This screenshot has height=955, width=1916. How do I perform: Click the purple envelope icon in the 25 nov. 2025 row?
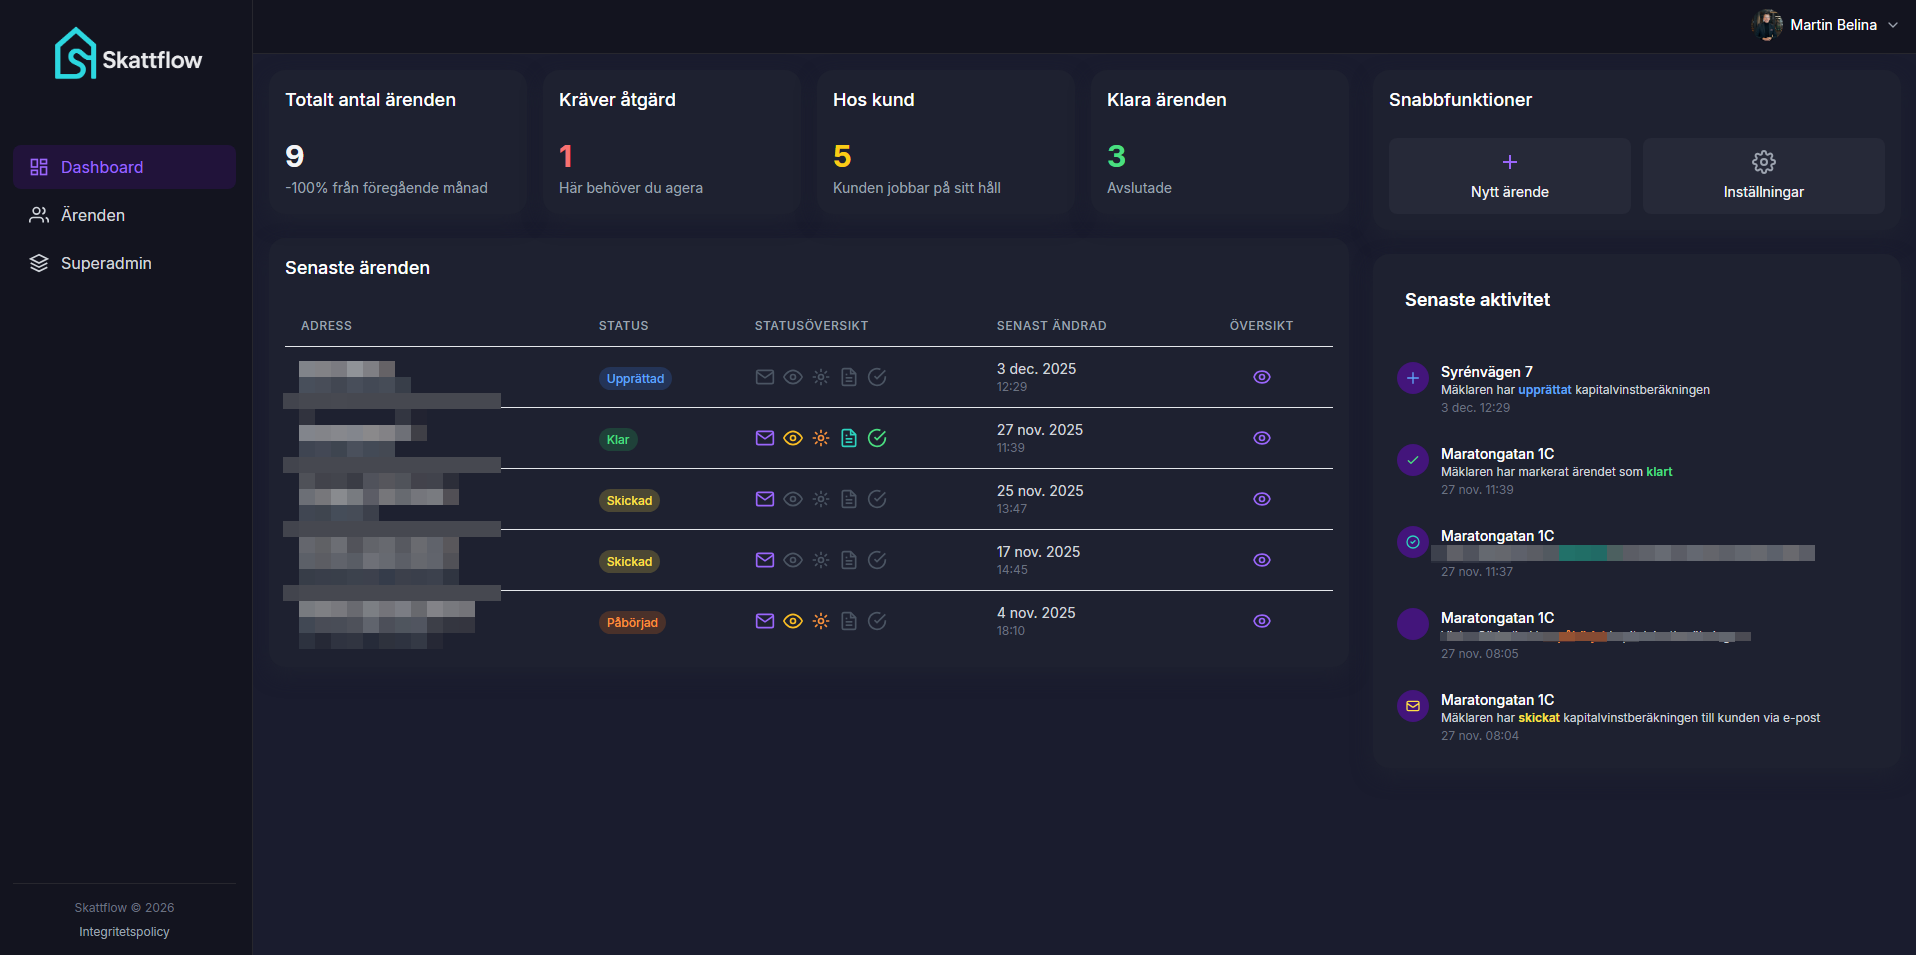pyautogui.click(x=765, y=499)
